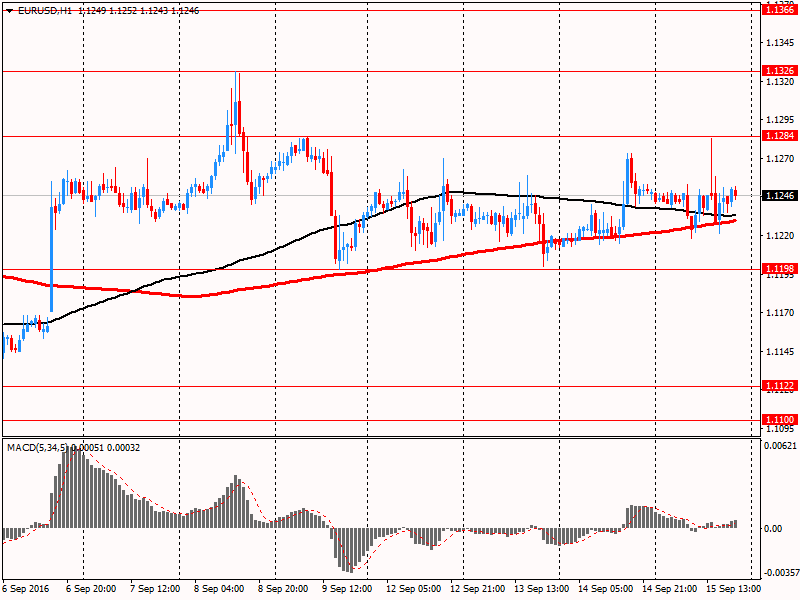
Task: Select the MACD(5,34,5) indicator label
Action: (37, 447)
